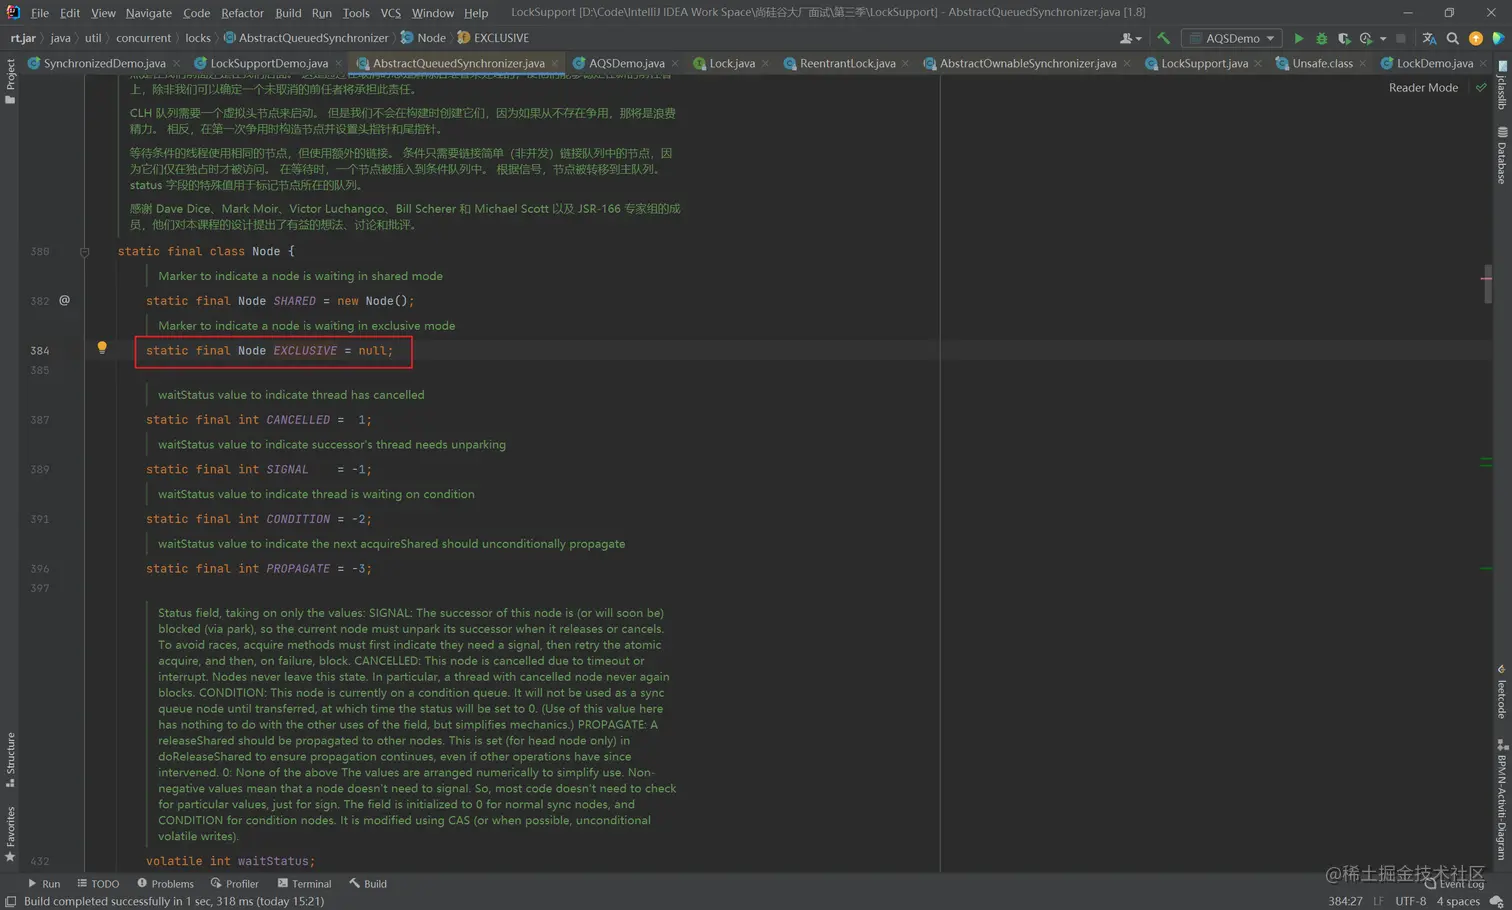Open the AQSDemo run configuration dropdown
Image resolution: width=1512 pixels, height=910 pixels.
click(1232, 38)
